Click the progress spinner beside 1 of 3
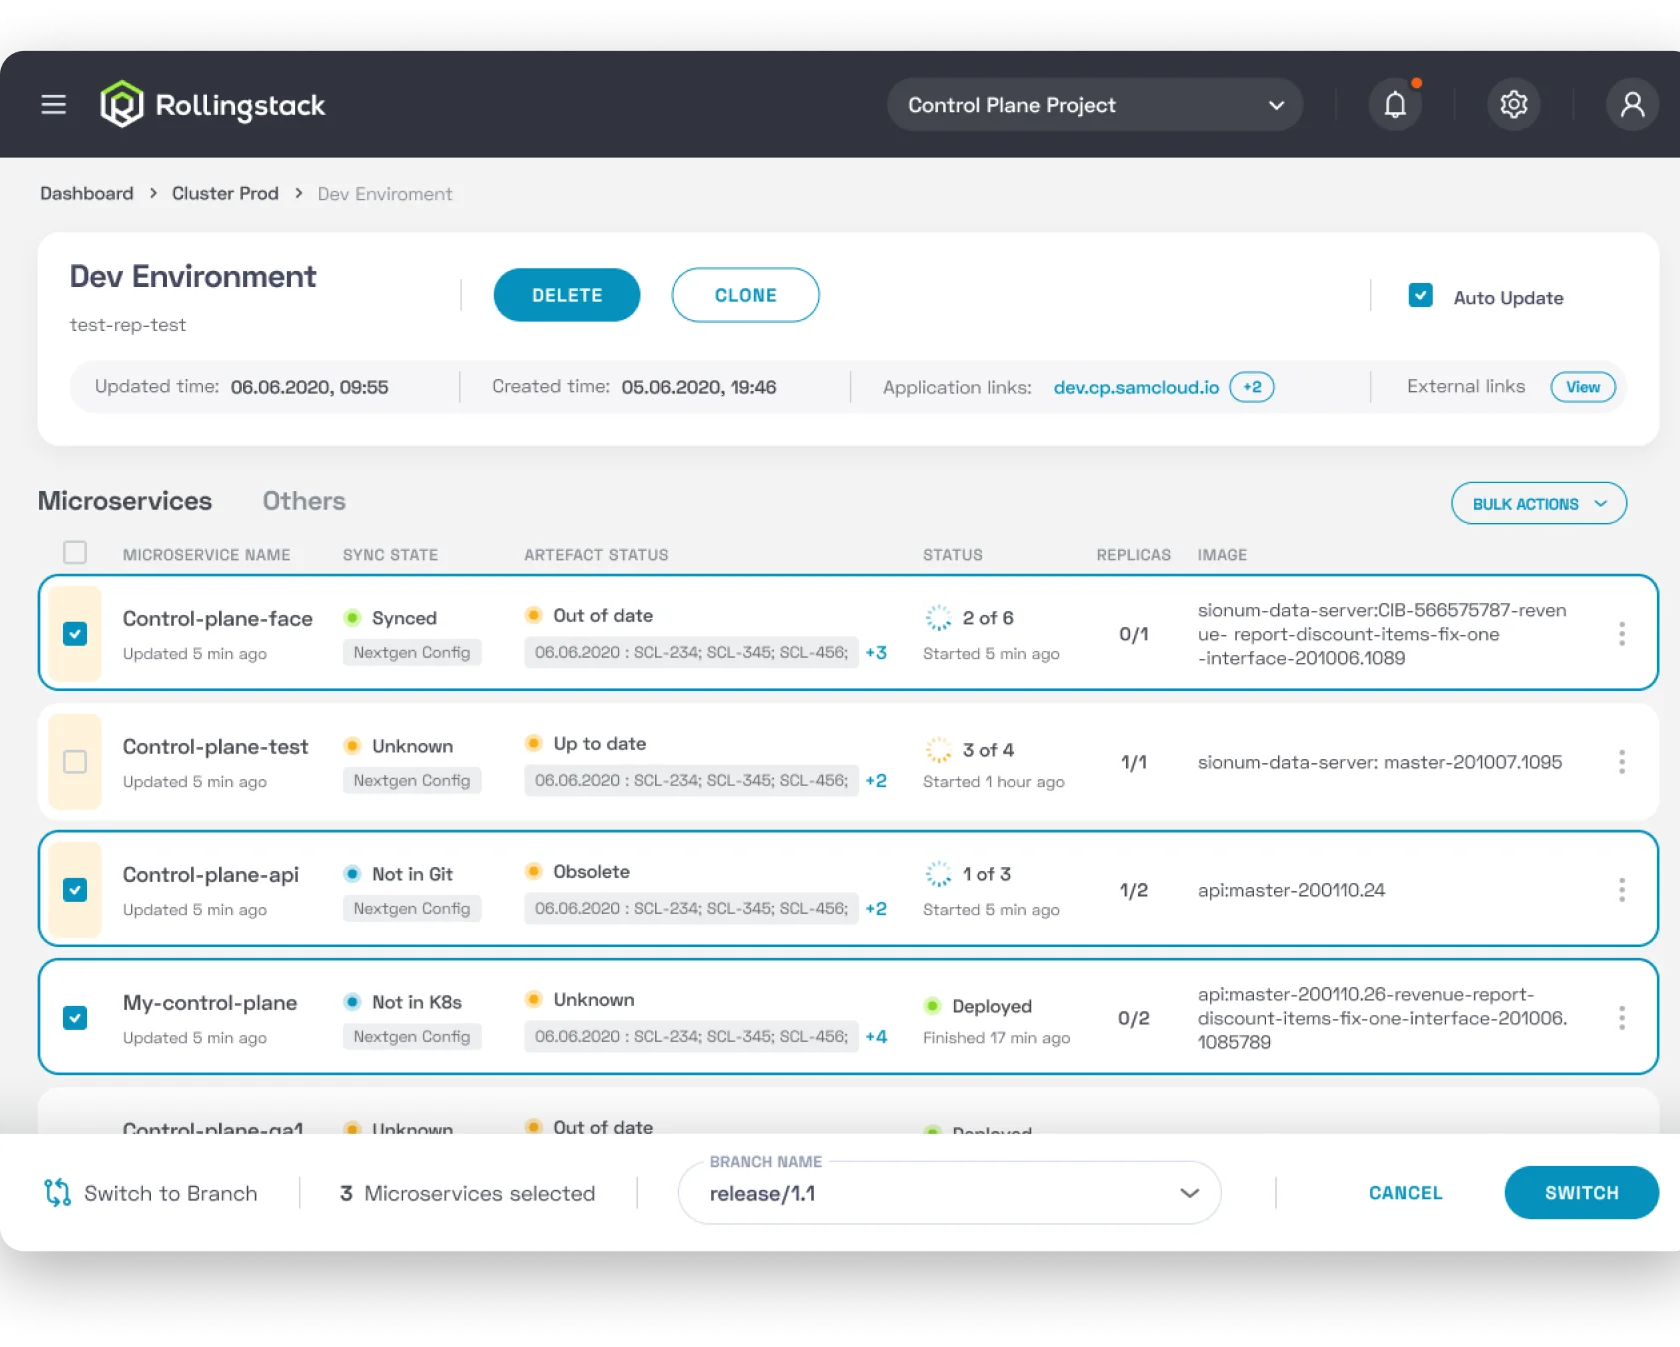 click(938, 874)
